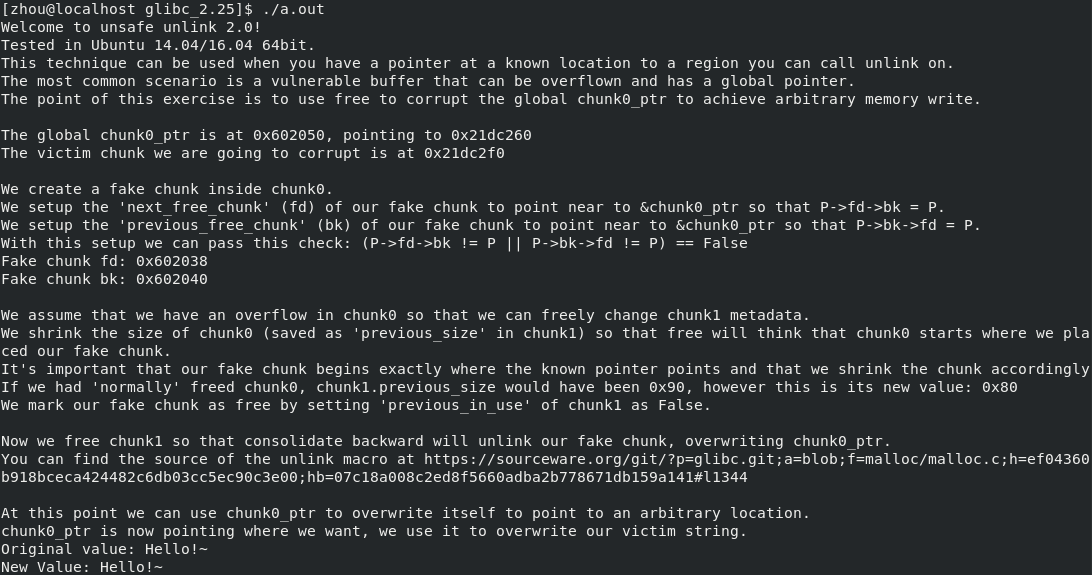
Task: Click the new previous_size value 0x80
Action: click(999, 387)
